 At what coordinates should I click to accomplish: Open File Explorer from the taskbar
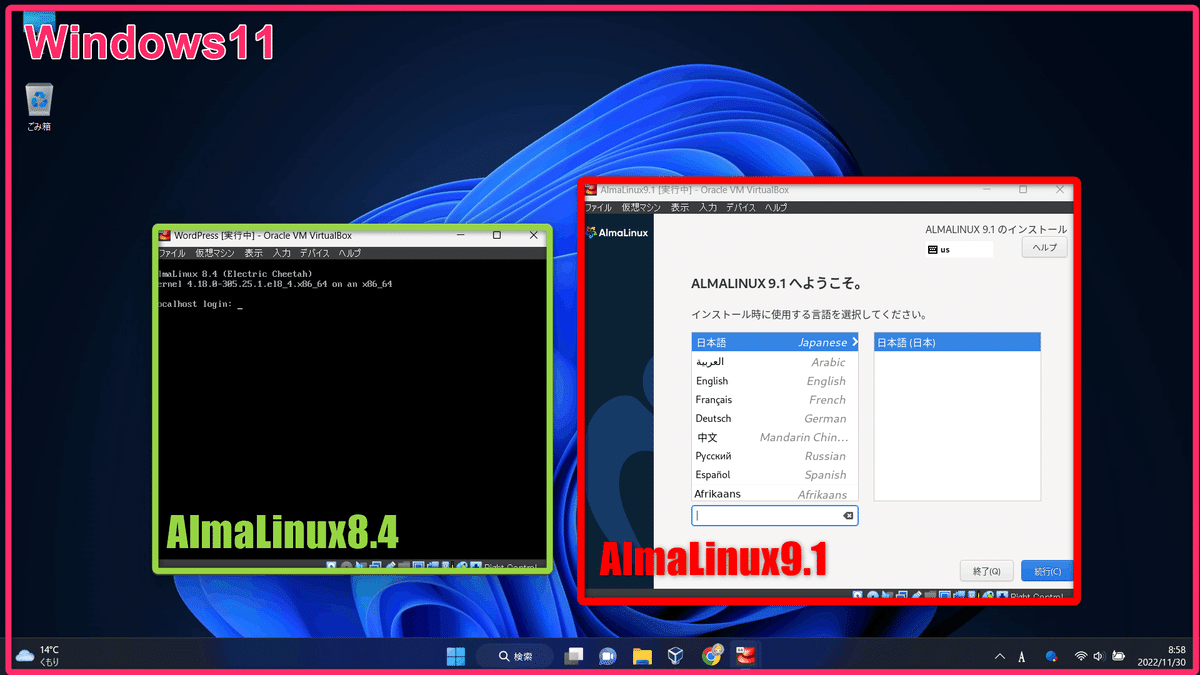tap(642, 656)
